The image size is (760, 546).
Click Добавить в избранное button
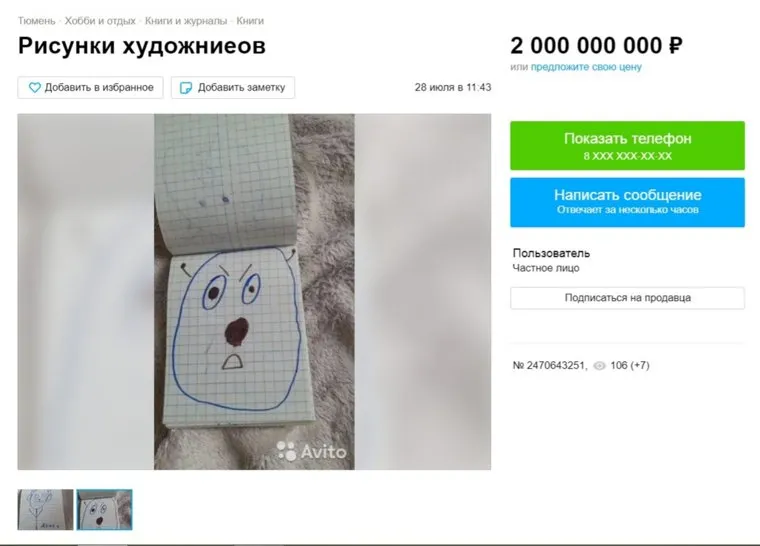click(x=91, y=88)
